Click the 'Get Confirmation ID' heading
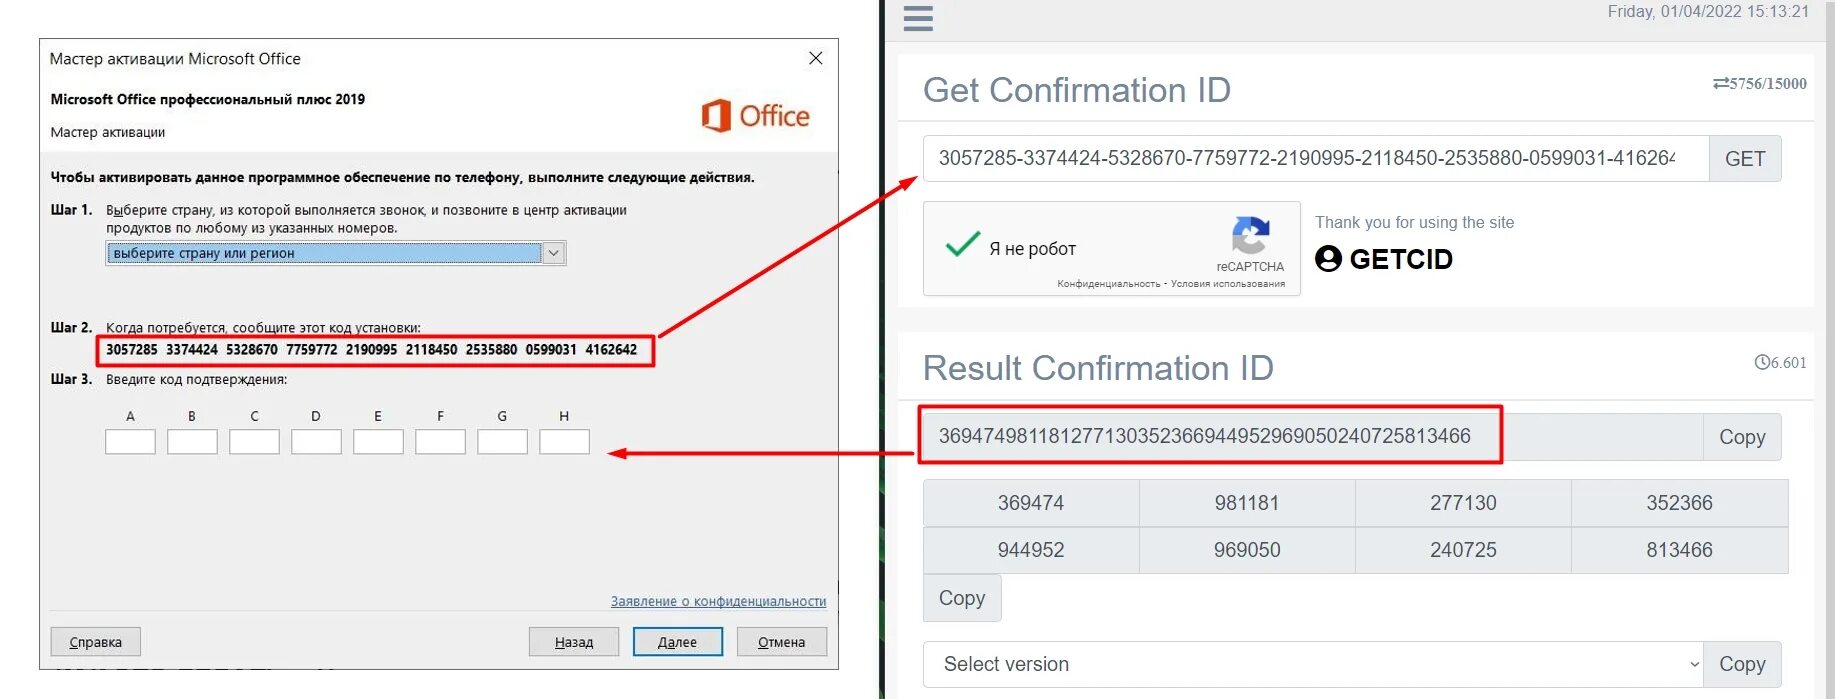The image size is (1835, 699). coord(1076,90)
